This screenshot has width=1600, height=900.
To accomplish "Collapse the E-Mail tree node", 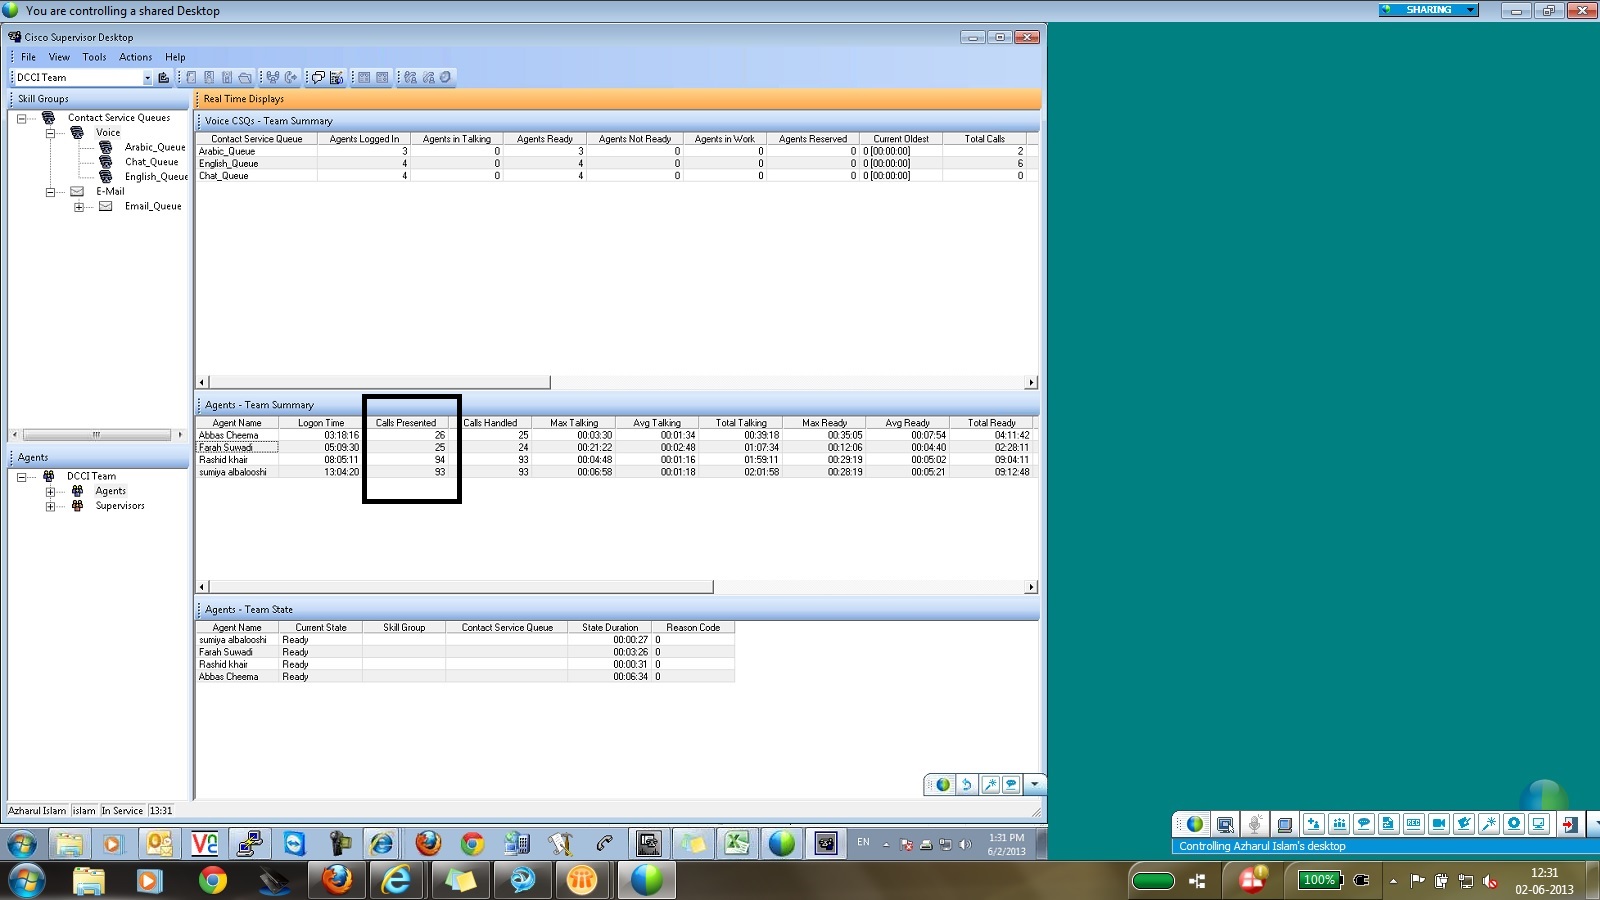I will coord(50,192).
